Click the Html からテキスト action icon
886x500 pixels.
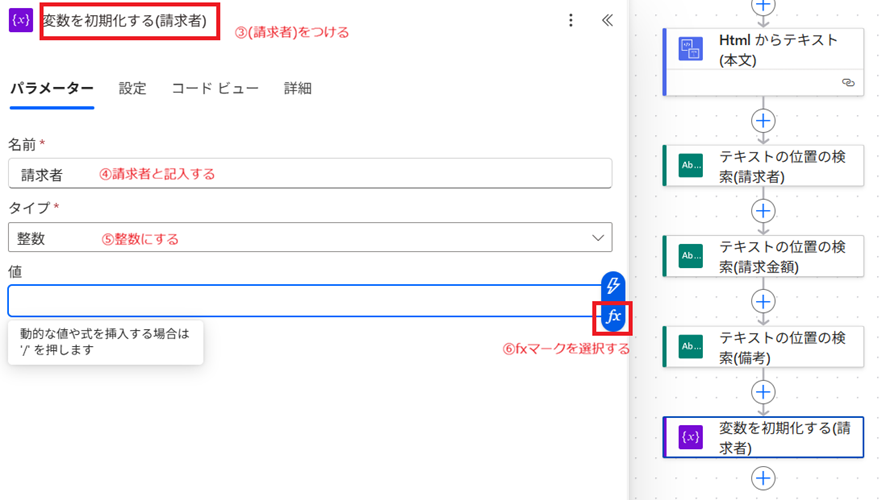(691, 50)
